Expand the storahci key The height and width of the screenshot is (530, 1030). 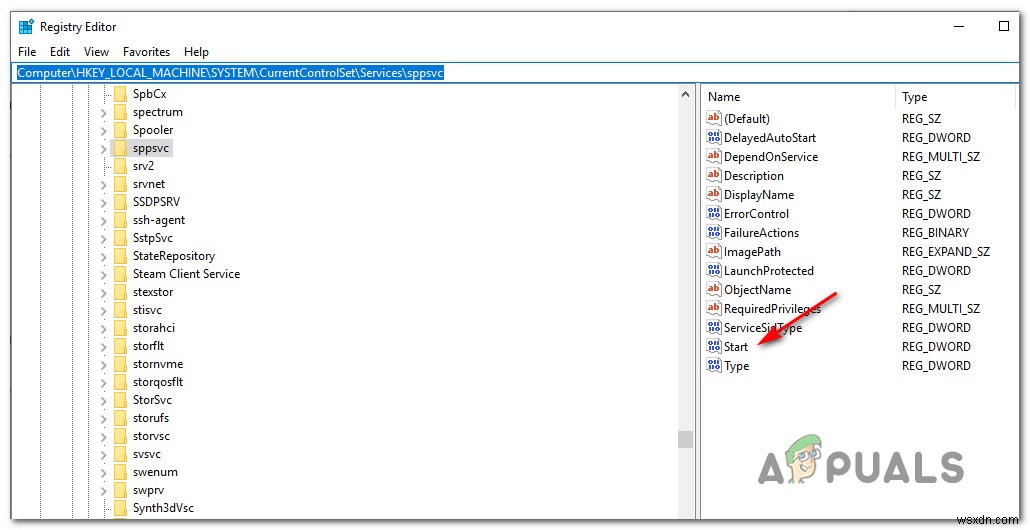(x=104, y=329)
